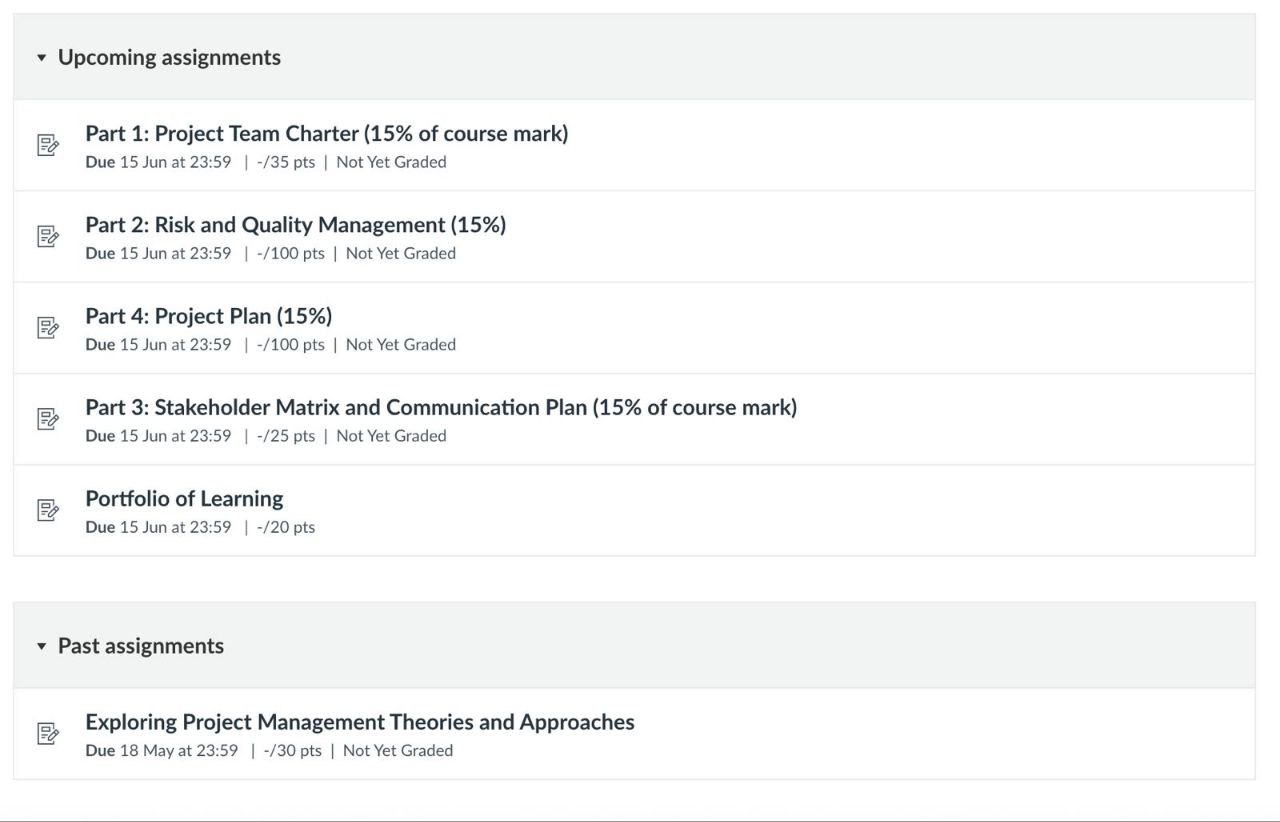Click the Upcoming assignments header text
This screenshot has height=822, width=1280.
169,58
